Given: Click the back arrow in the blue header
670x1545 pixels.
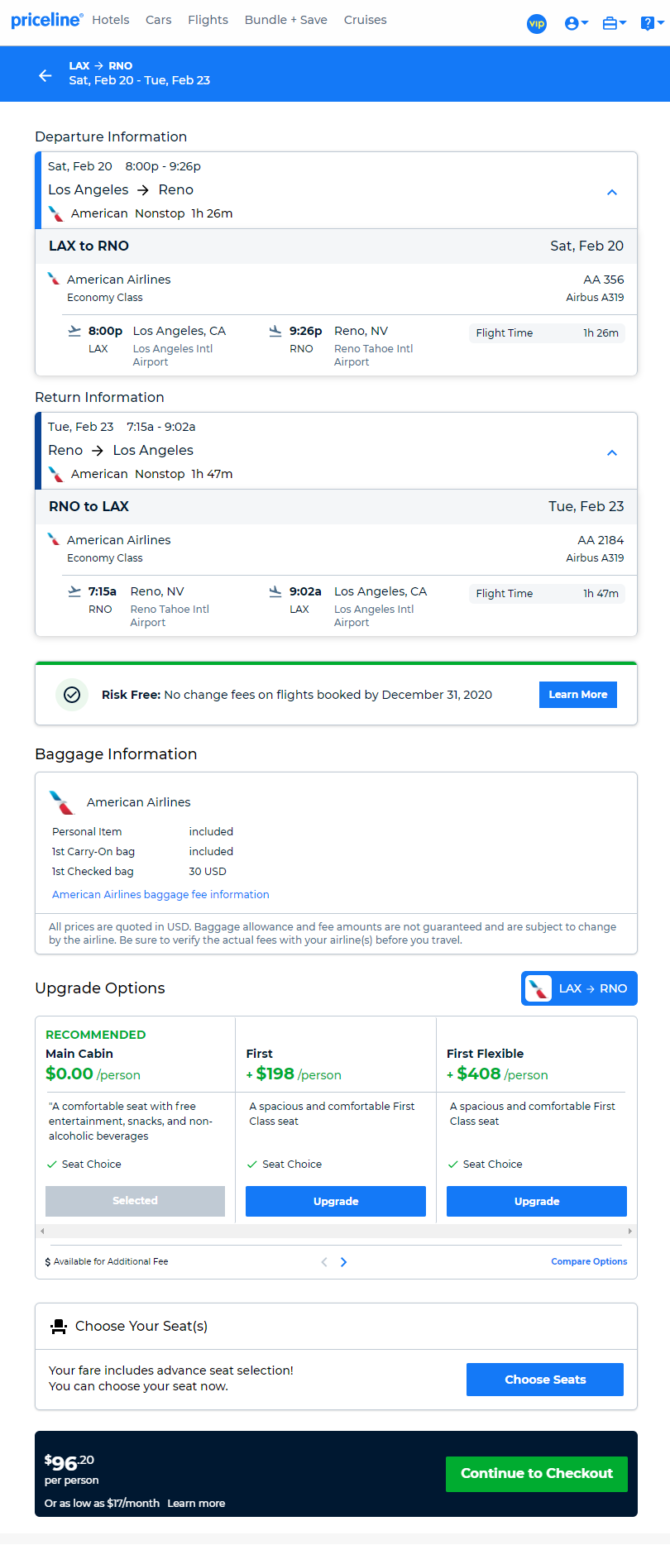Looking at the screenshot, I should [x=45, y=75].
